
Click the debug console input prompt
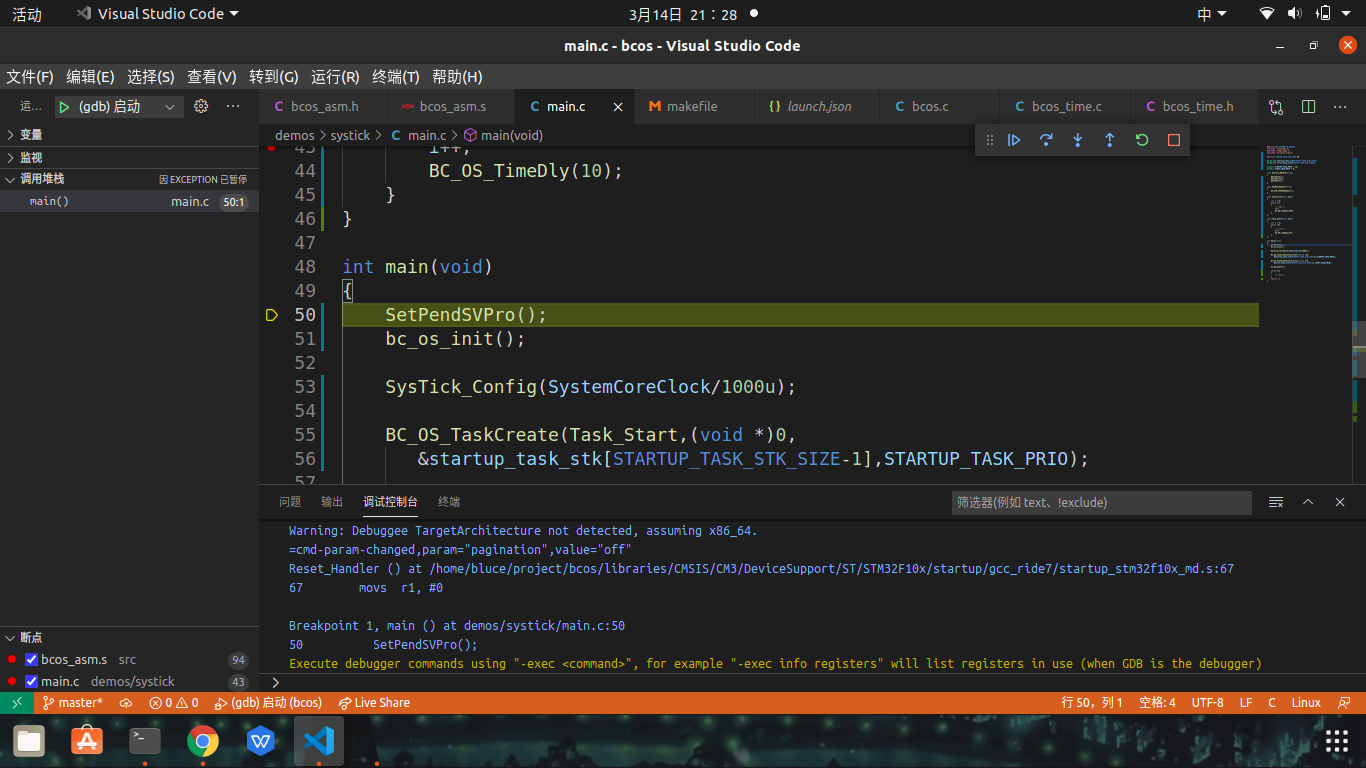[x=812, y=682]
